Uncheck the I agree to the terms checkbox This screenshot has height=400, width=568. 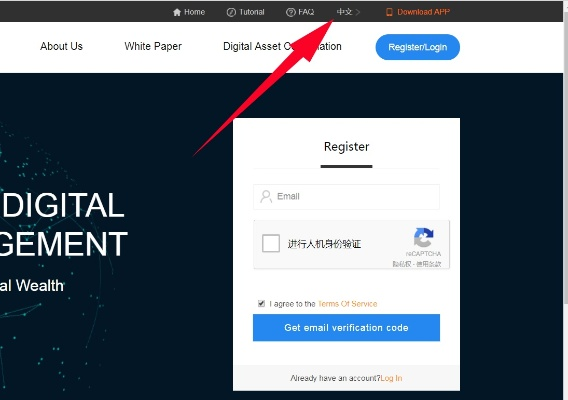(x=261, y=303)
